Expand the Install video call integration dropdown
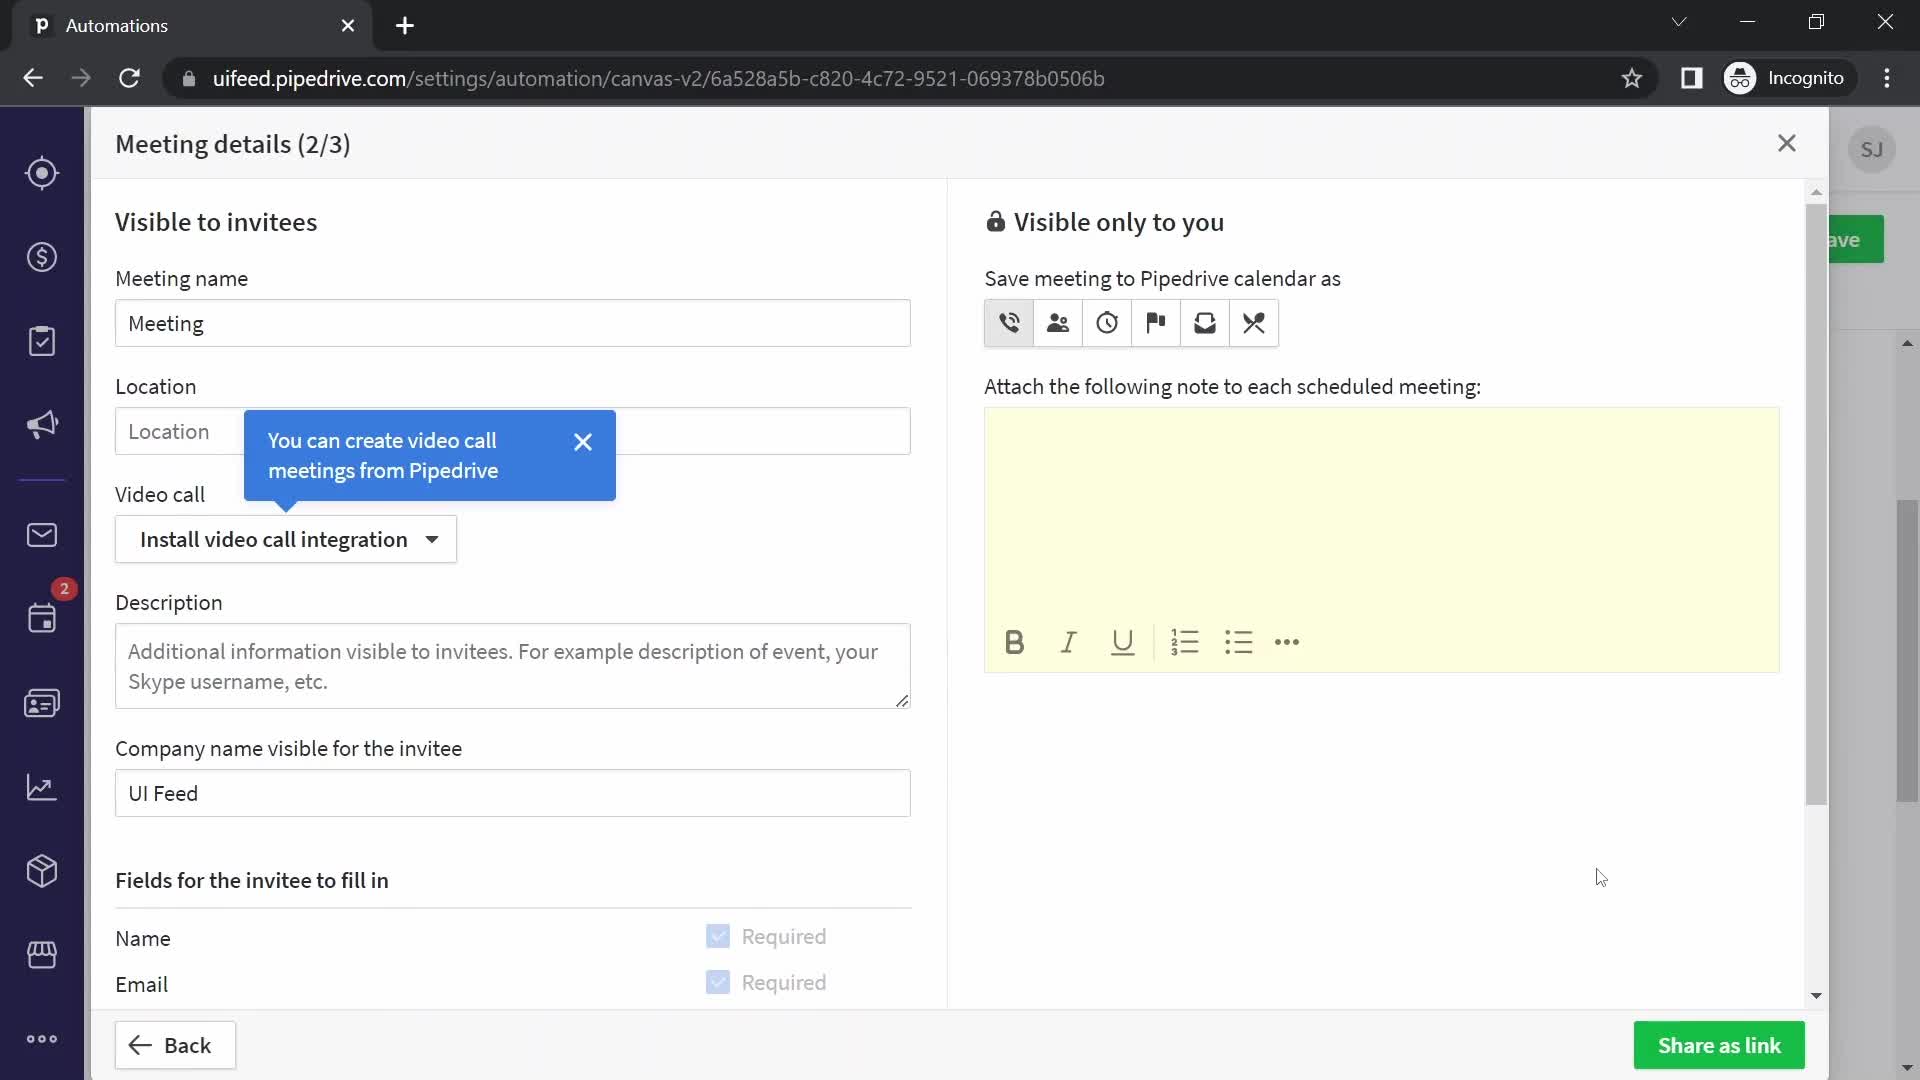Screen dimensions: 1920x1080 pyautogui.click(x=431, y=538)
